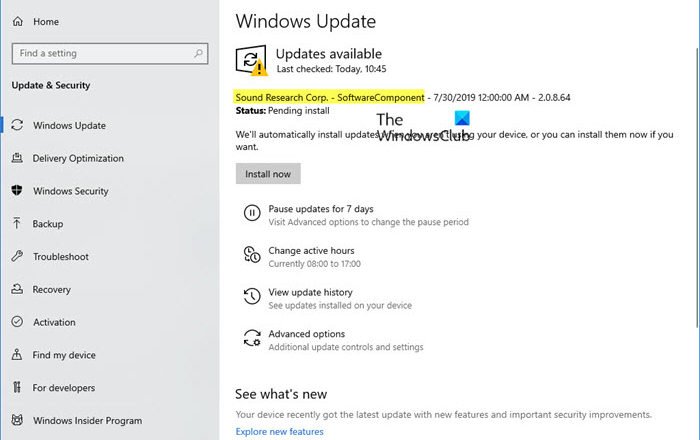Click the change active hours clock icon
Screen dimensions: 700x440
pyautogui.click(x=250, y=256)
